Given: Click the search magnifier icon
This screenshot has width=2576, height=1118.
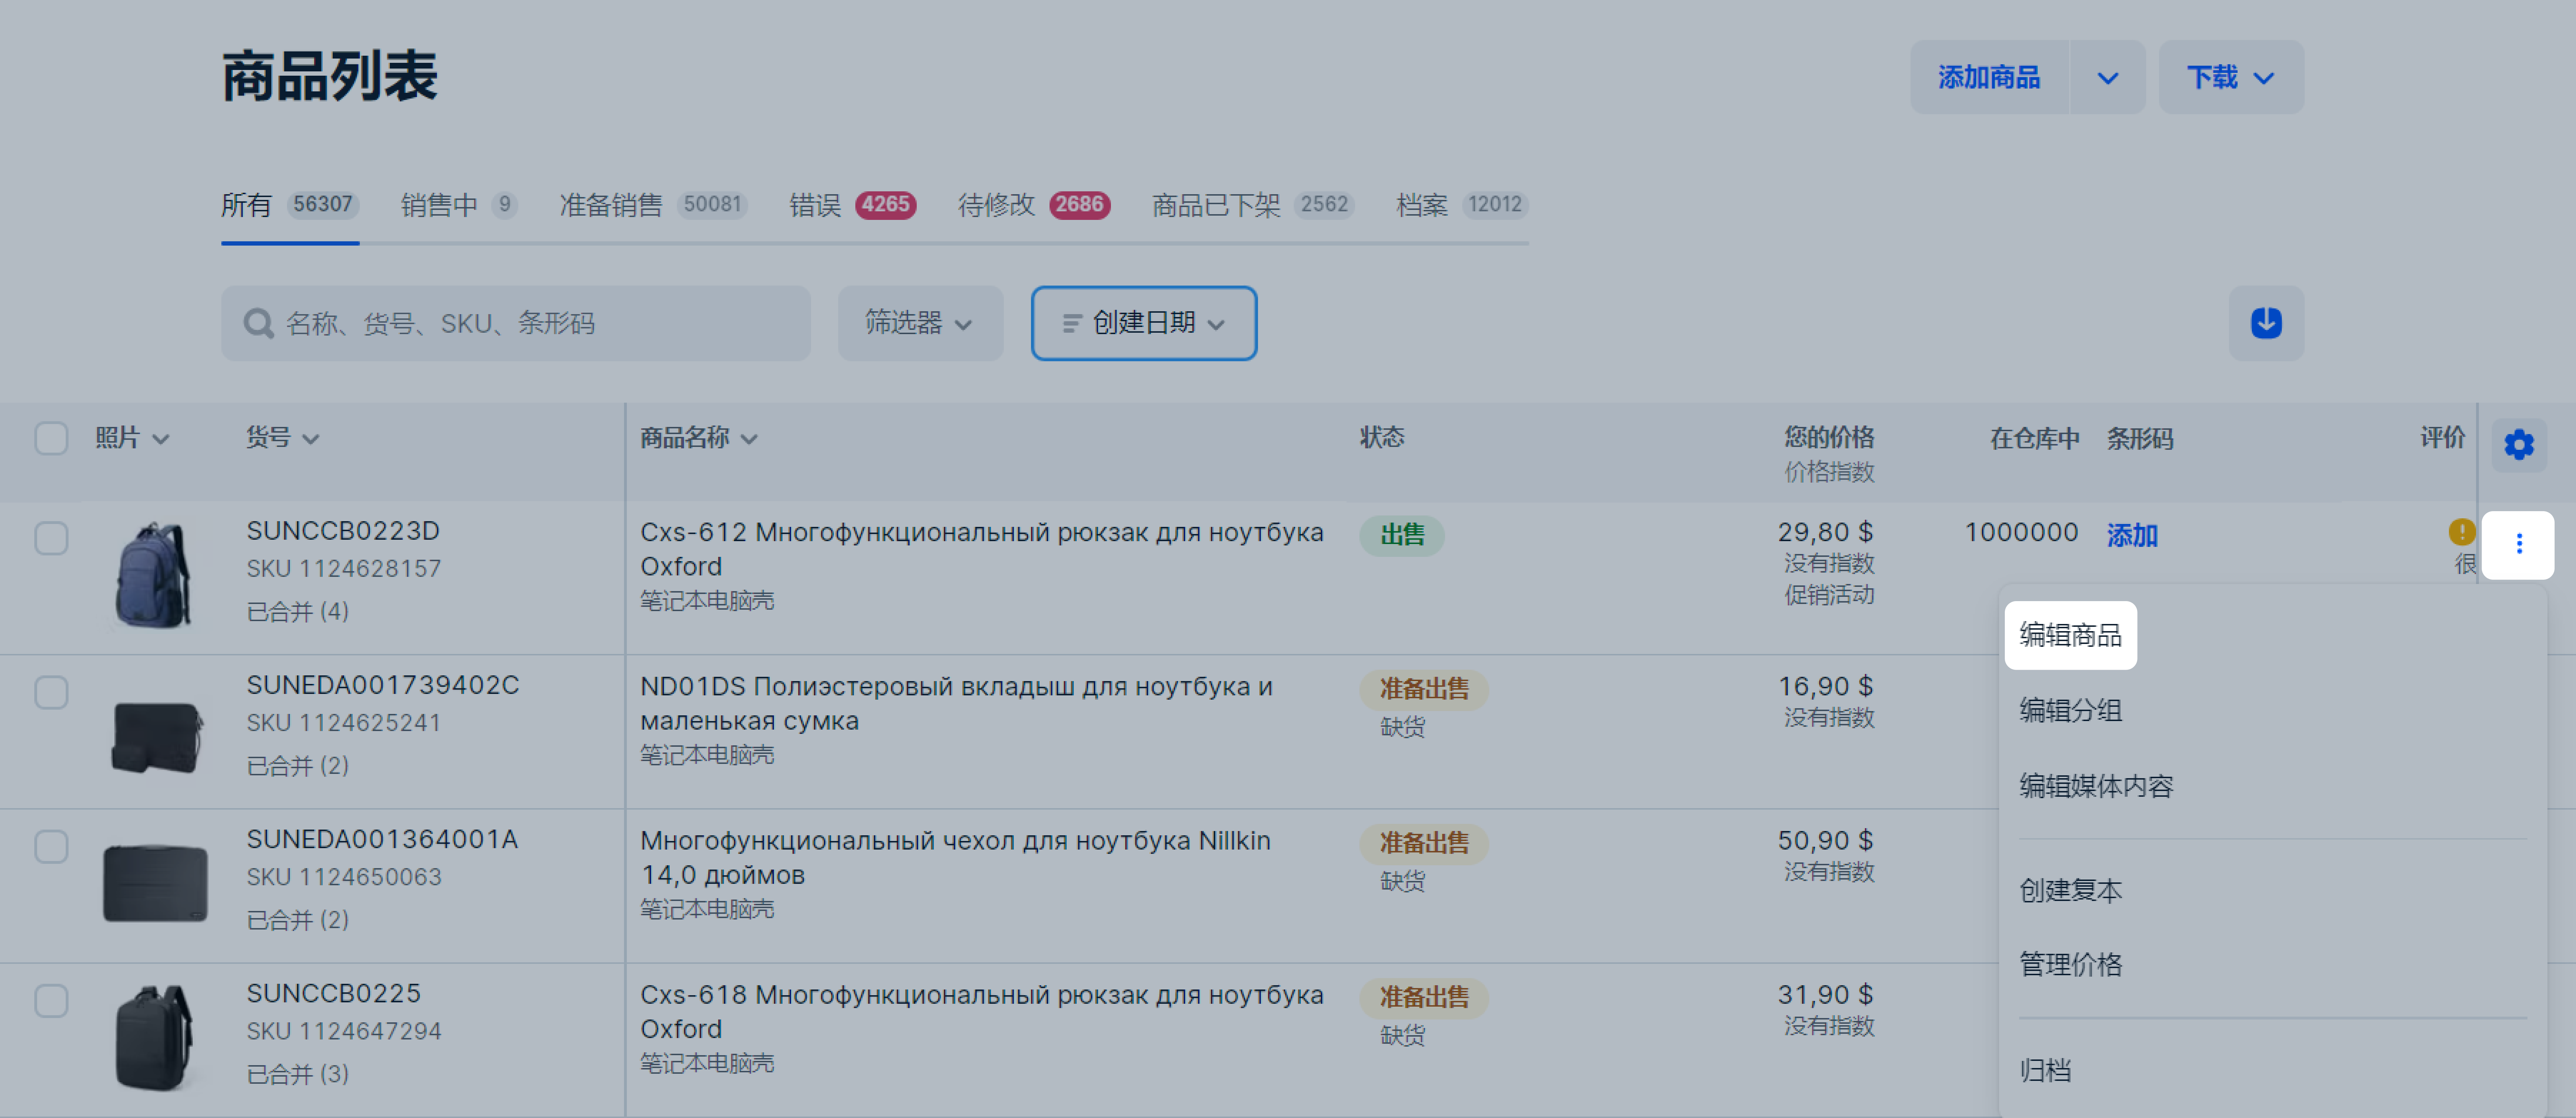Looking at the screenshot, I should coord(259,323).
